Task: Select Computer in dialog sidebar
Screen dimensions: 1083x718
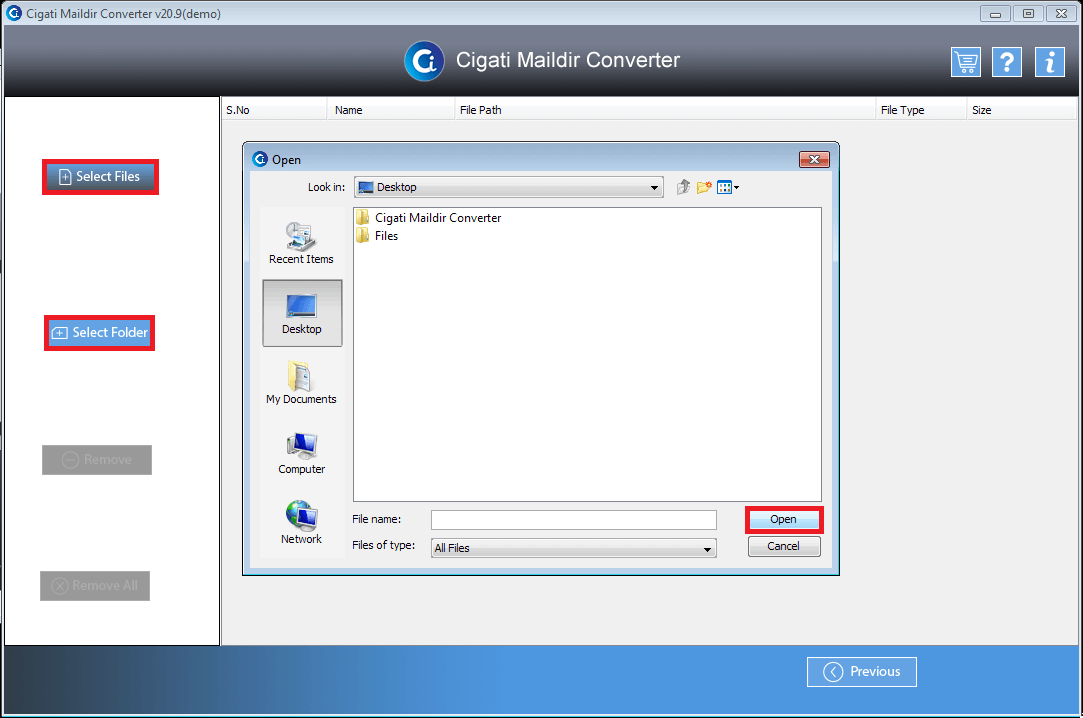Action: coord(301,454)
